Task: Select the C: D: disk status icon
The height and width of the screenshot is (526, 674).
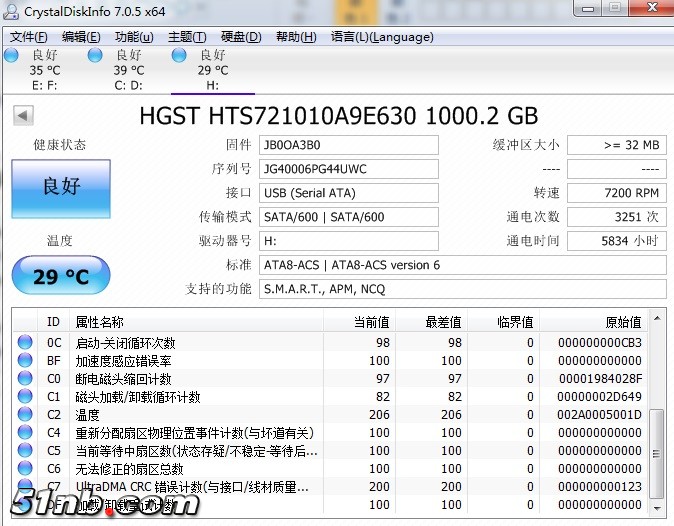Action: [x=95, y=55]
